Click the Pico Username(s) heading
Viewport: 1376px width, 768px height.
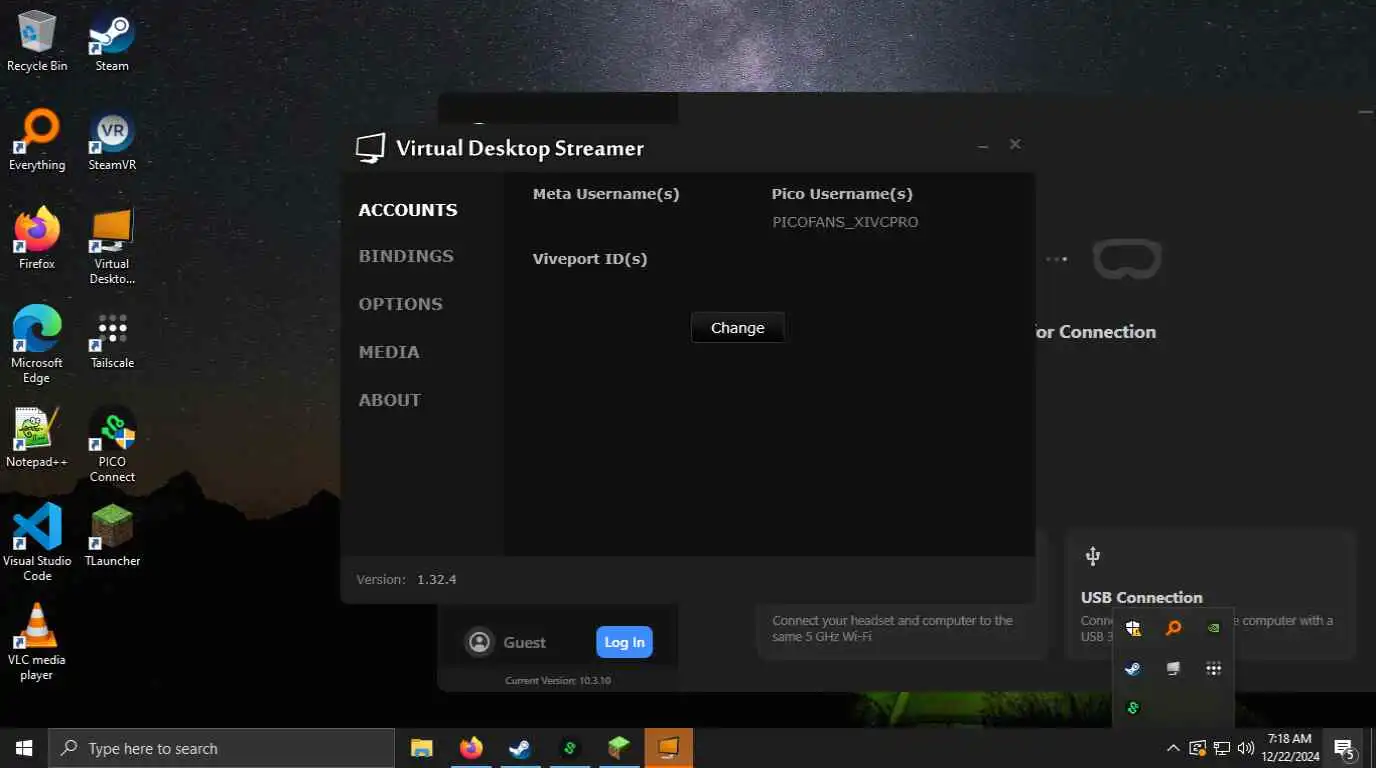click(x=842, y=194)
